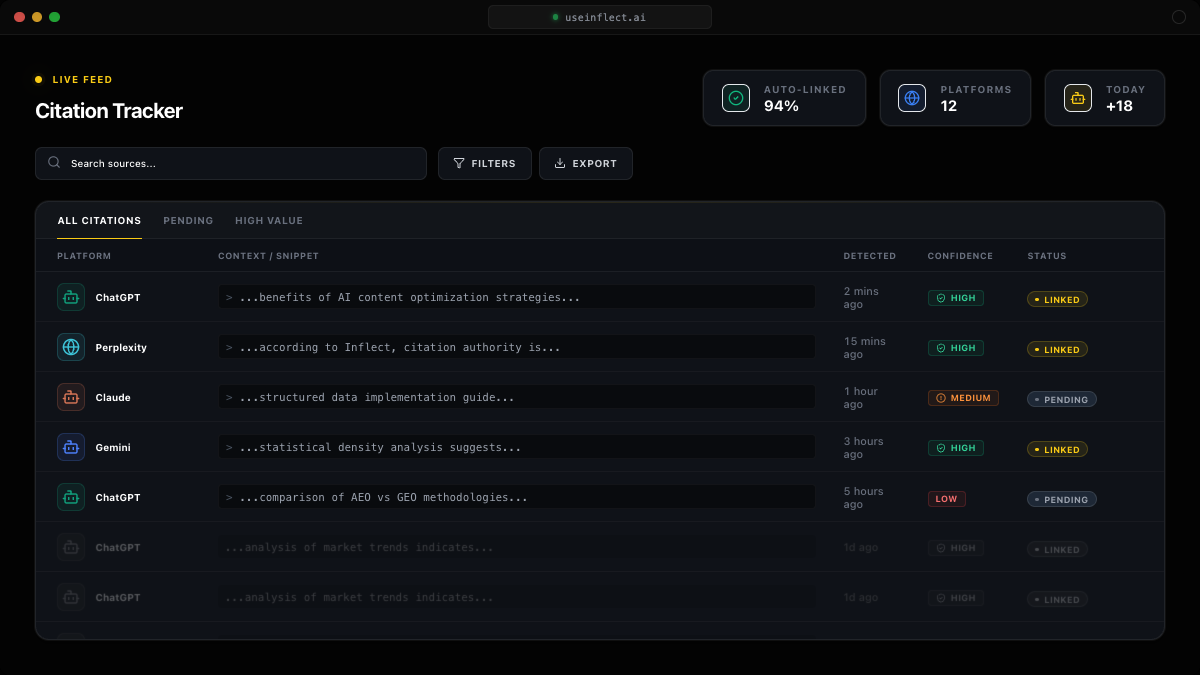1200x675 pixels.
Task: Click the Claude bot icon
Action: tap(71, 397)
